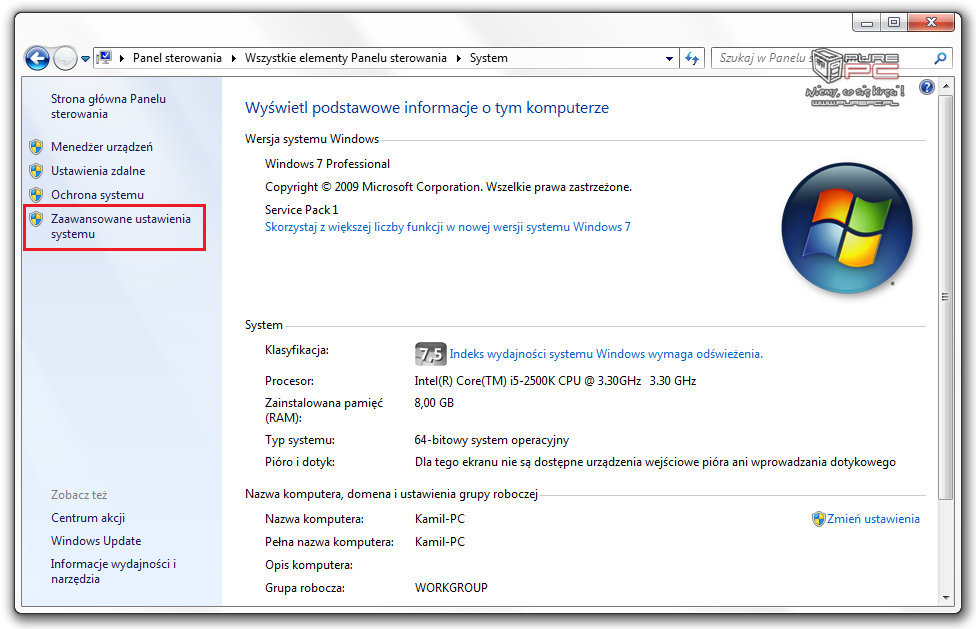
Task: Open Menedżer urządzeń
Action: pyautogui.click(x=101, y=147)
